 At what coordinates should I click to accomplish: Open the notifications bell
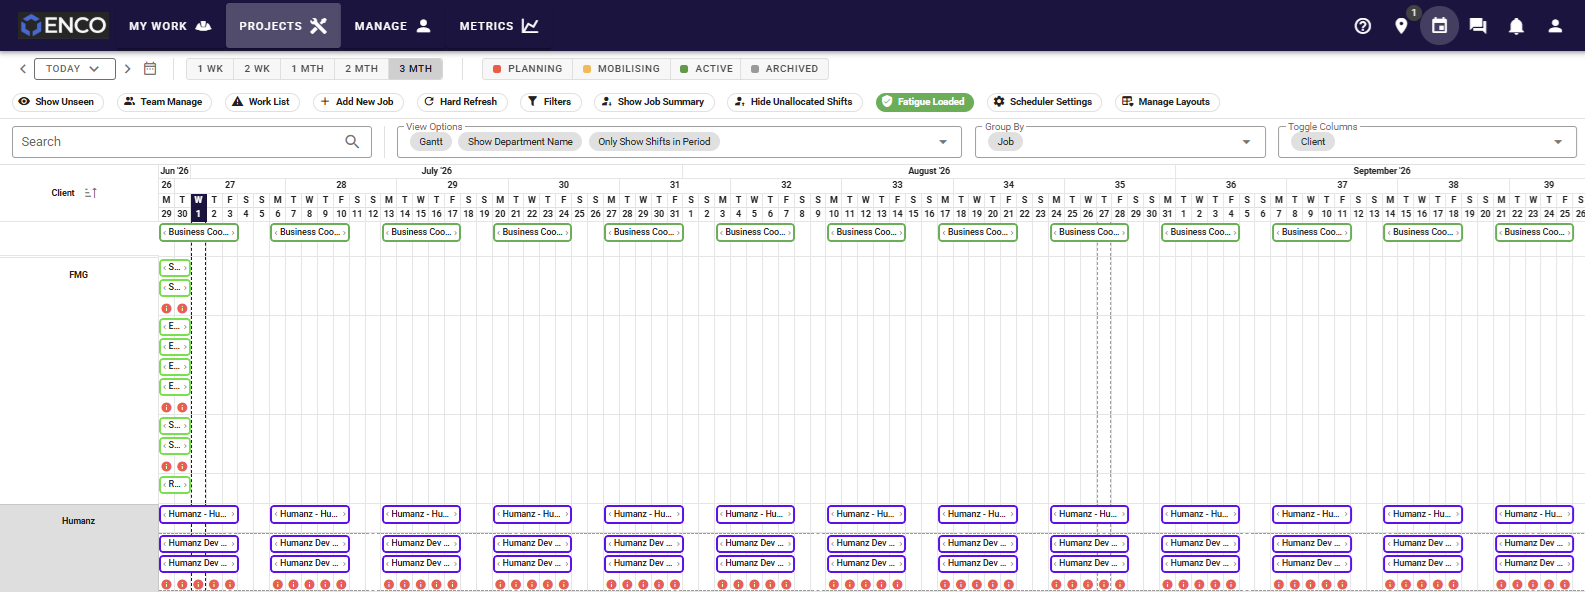click(x=1516, y=26)
